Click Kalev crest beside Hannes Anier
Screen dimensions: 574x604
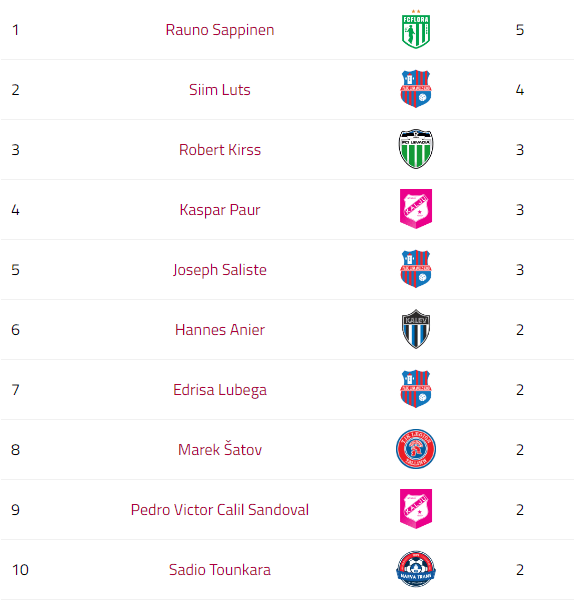416,329
